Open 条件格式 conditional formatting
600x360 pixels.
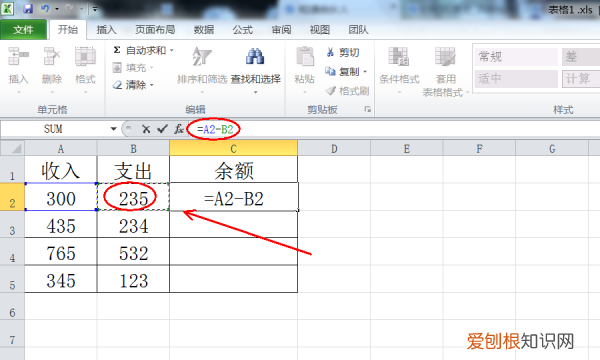pos(399,69)
